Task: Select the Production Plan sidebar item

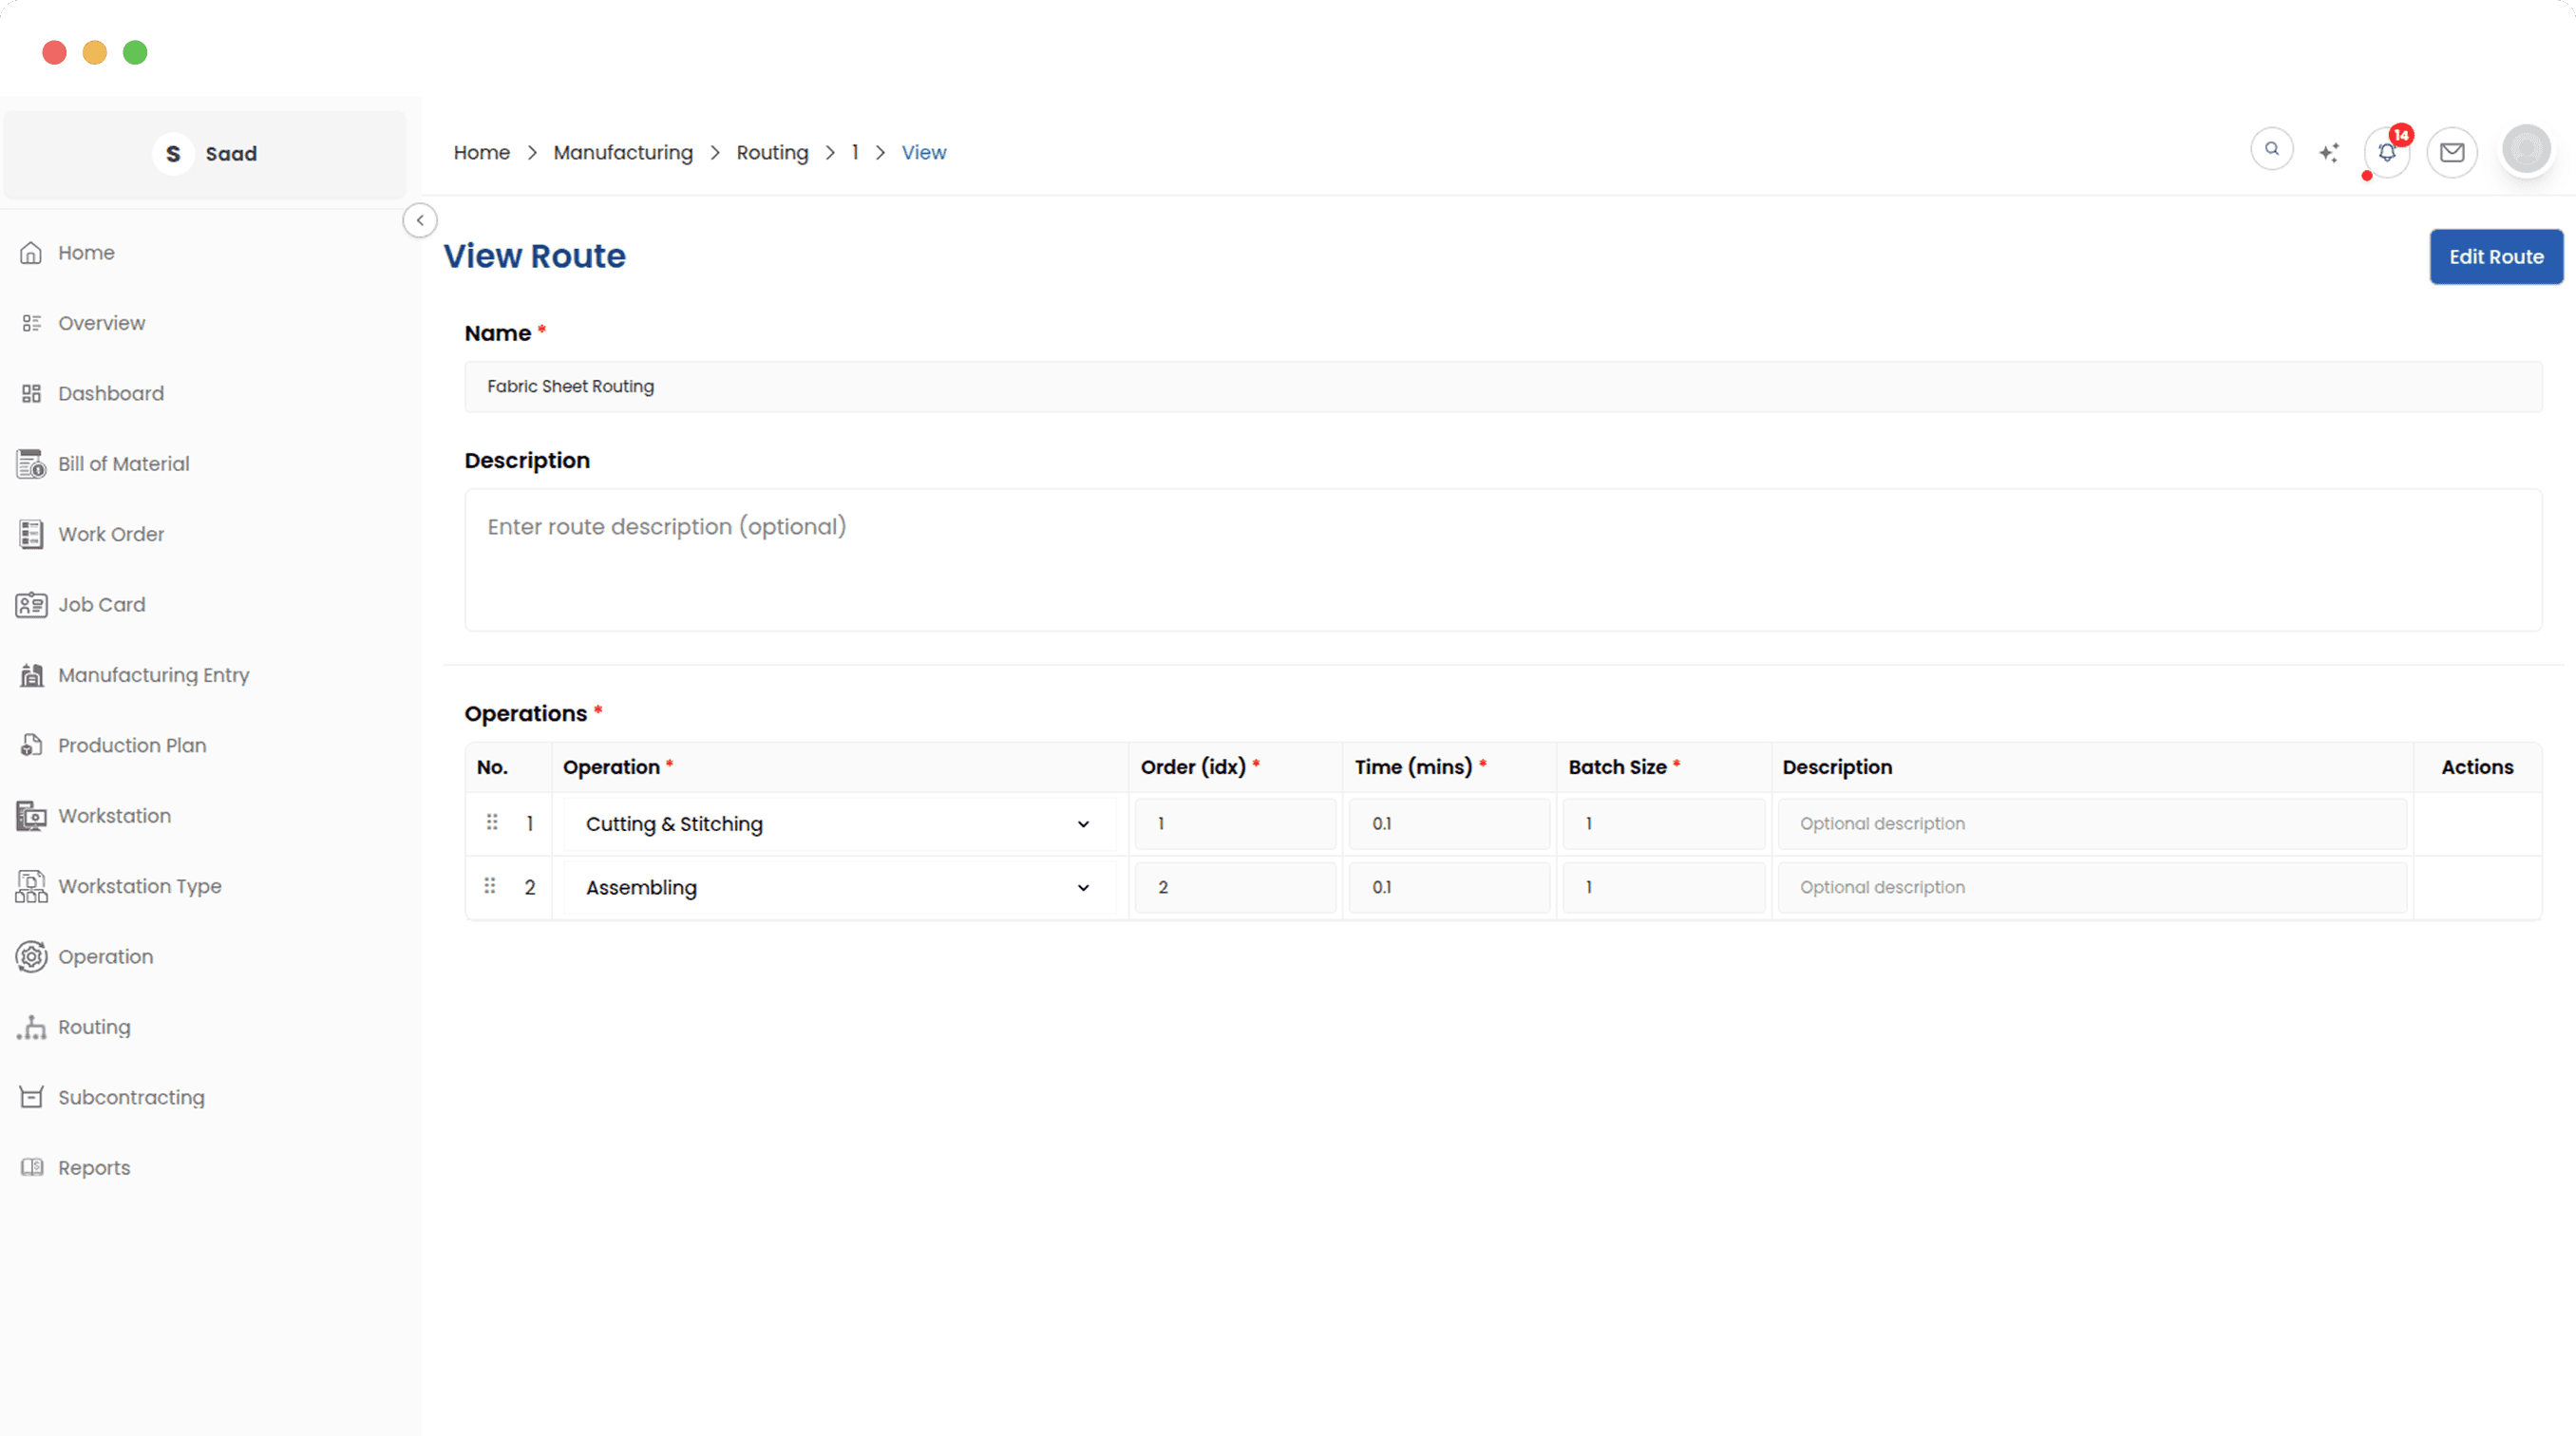Action: pos(132,745)
